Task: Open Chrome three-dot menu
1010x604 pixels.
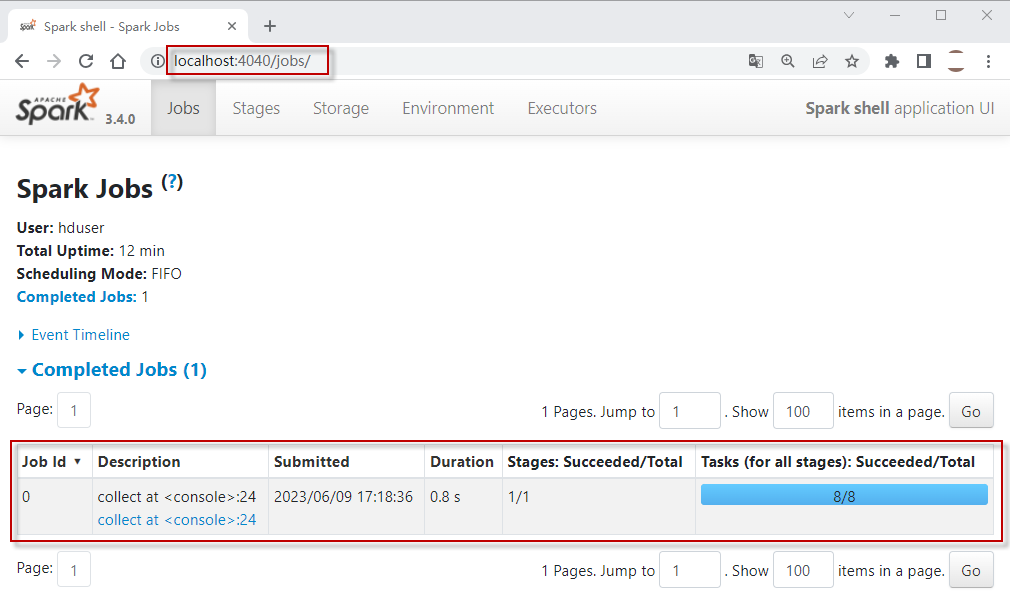Action: coord(988,61)
